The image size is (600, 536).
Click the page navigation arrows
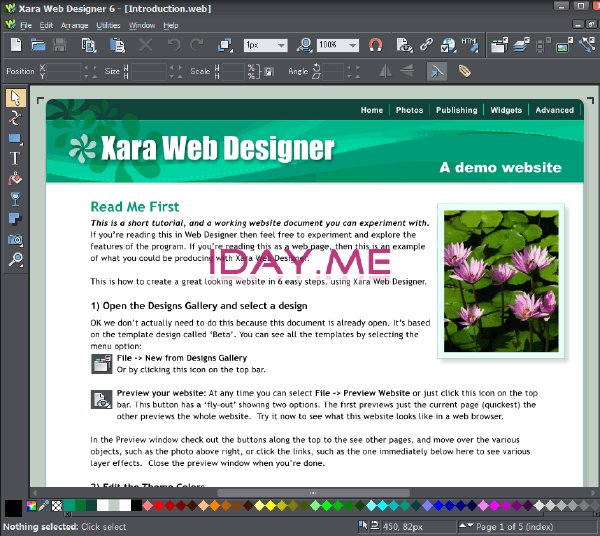466,526
